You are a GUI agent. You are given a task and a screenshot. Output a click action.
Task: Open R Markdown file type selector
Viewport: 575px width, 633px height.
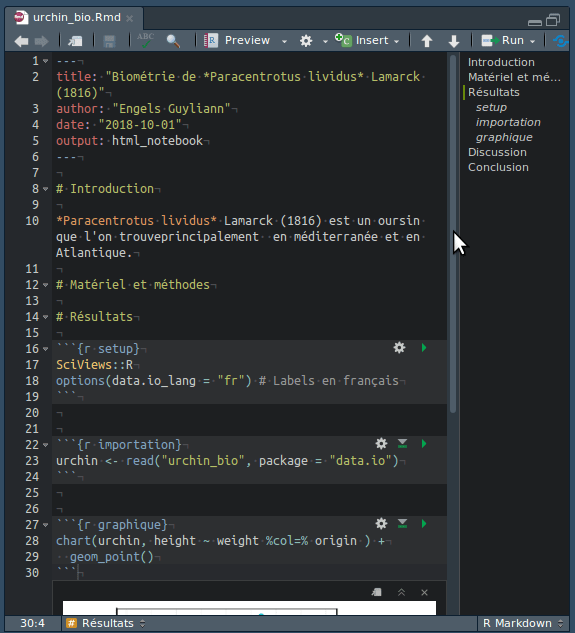pyautogui.click(x=523, y=623)
